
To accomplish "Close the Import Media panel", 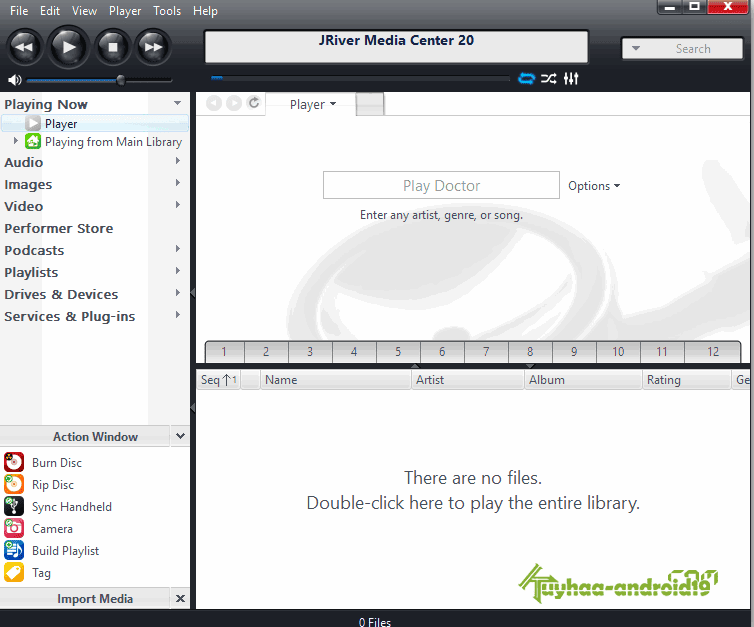I will (180, 599).
